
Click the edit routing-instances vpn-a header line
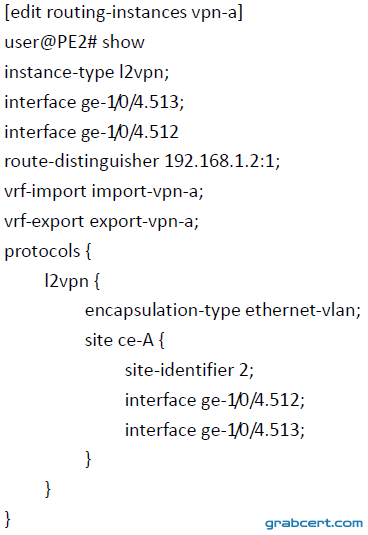pos(123,13)
